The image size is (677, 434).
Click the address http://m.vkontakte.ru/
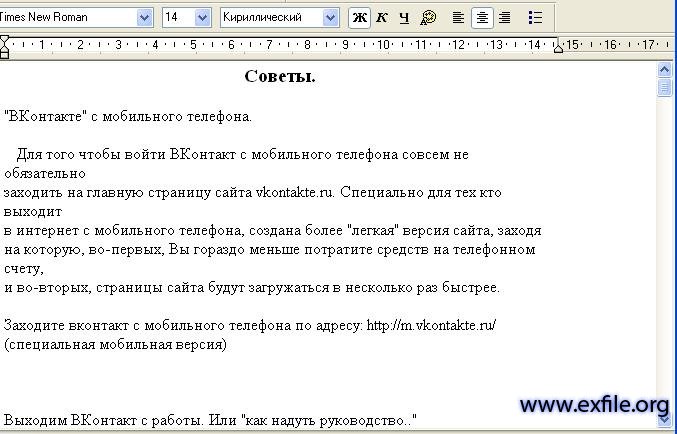tap(431, 325)
